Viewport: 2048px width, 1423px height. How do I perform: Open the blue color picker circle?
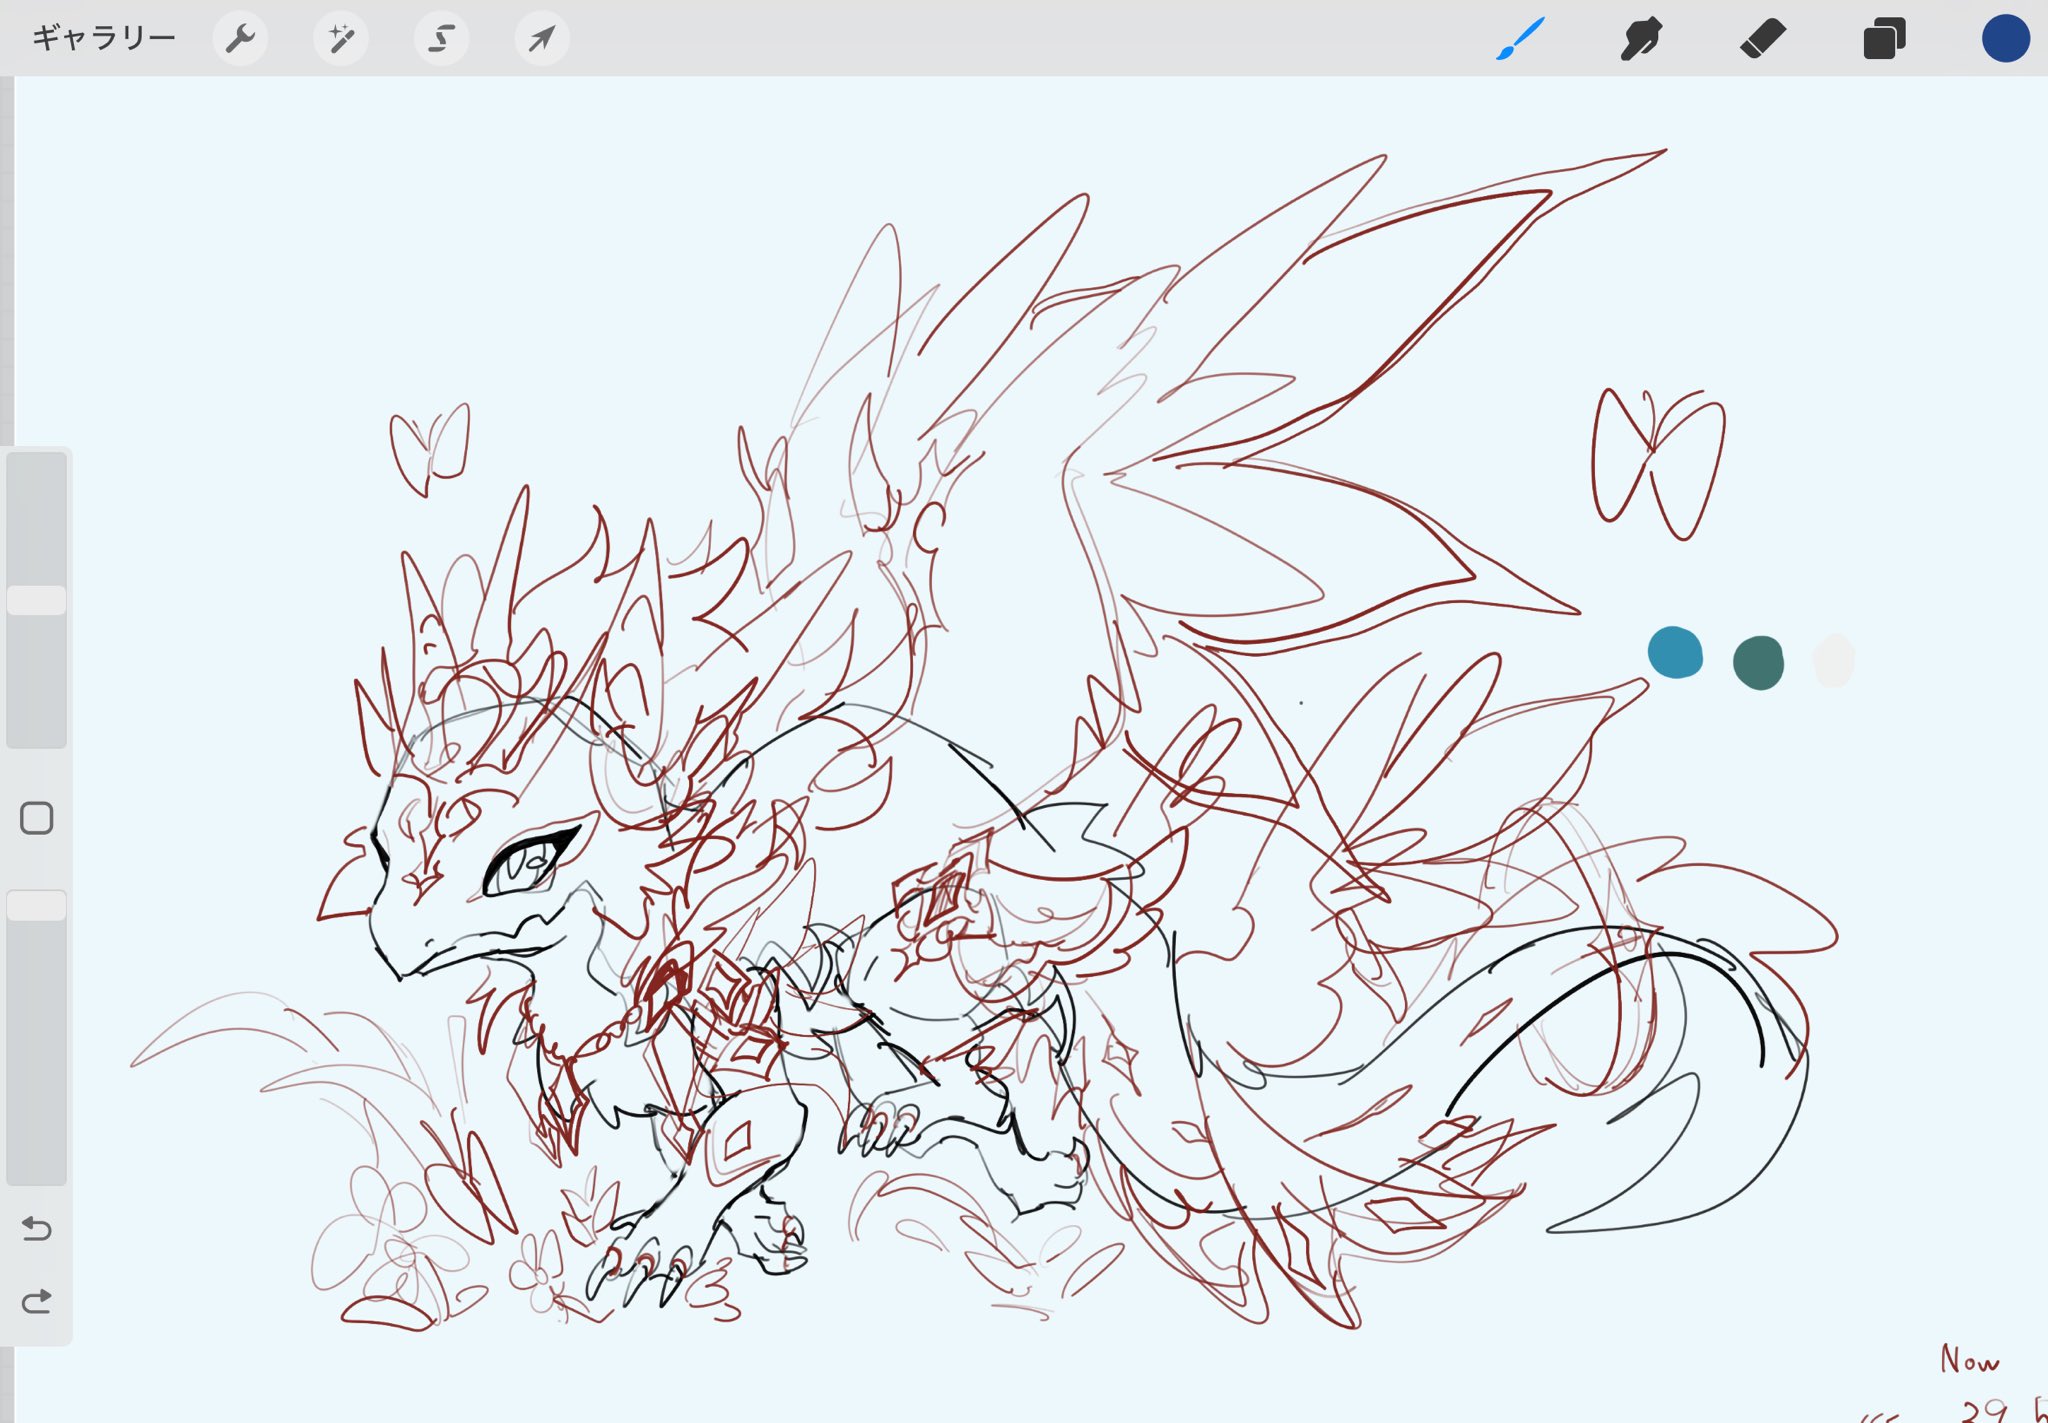pos(2005,39)
